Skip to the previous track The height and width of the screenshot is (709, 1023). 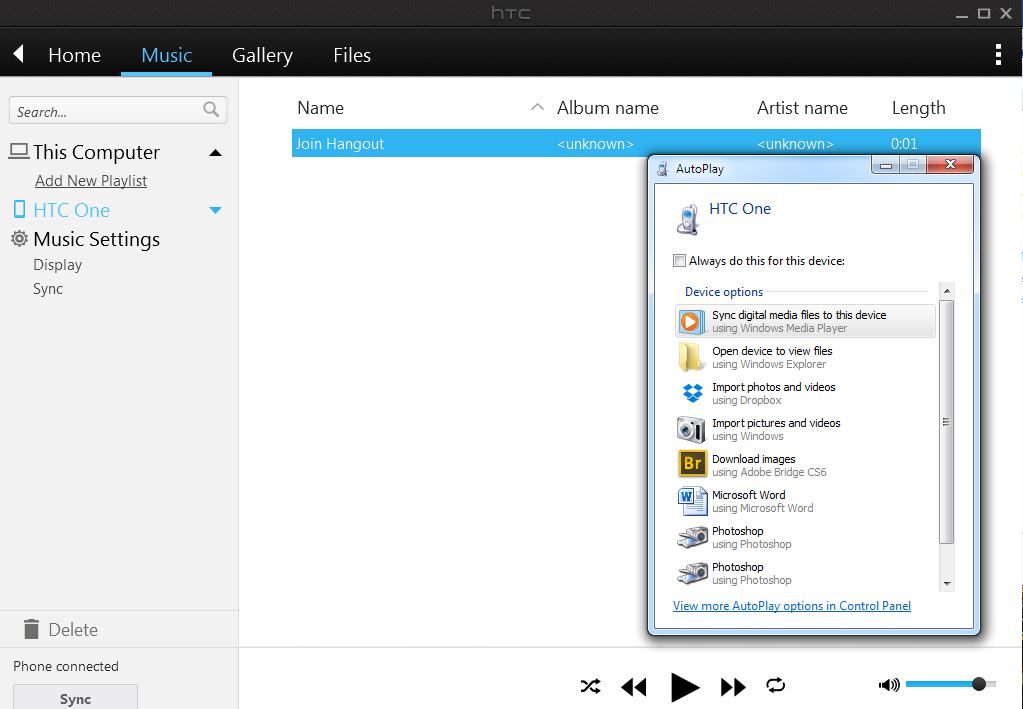click(634, 687)
